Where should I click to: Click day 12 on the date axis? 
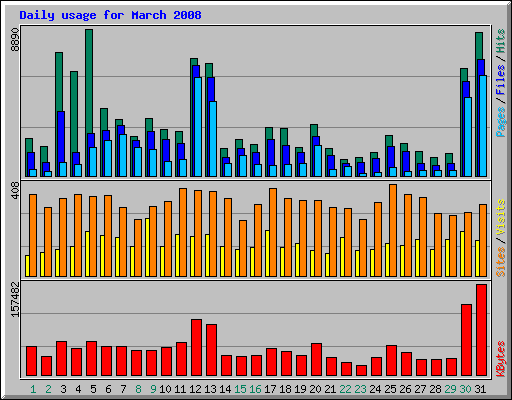(195, 389)
